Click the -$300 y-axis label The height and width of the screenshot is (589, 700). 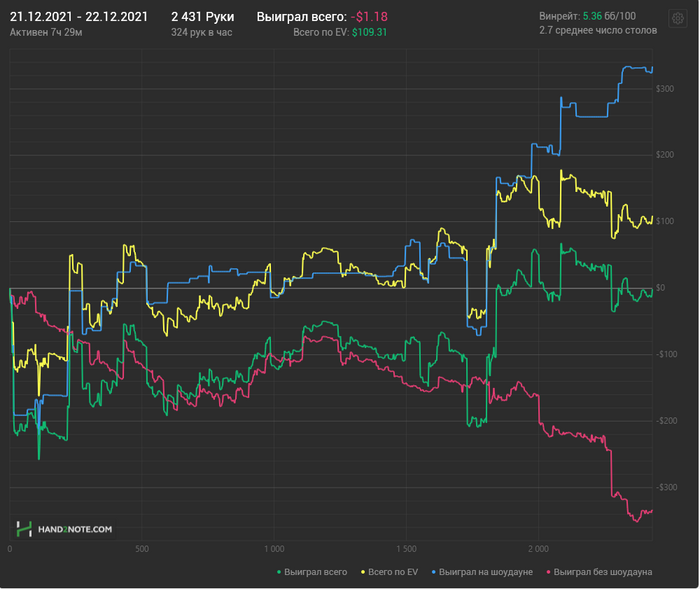(664, 487)
